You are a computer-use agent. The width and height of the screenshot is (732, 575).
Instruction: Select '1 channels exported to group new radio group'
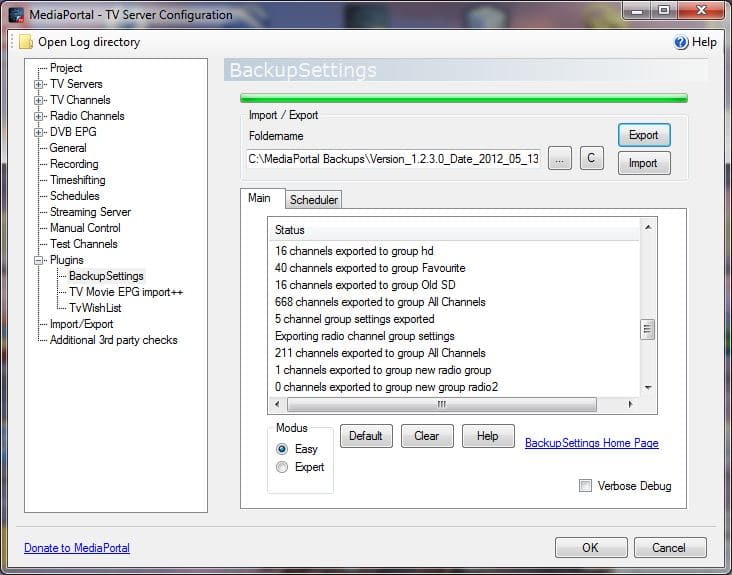pos(383,370)
